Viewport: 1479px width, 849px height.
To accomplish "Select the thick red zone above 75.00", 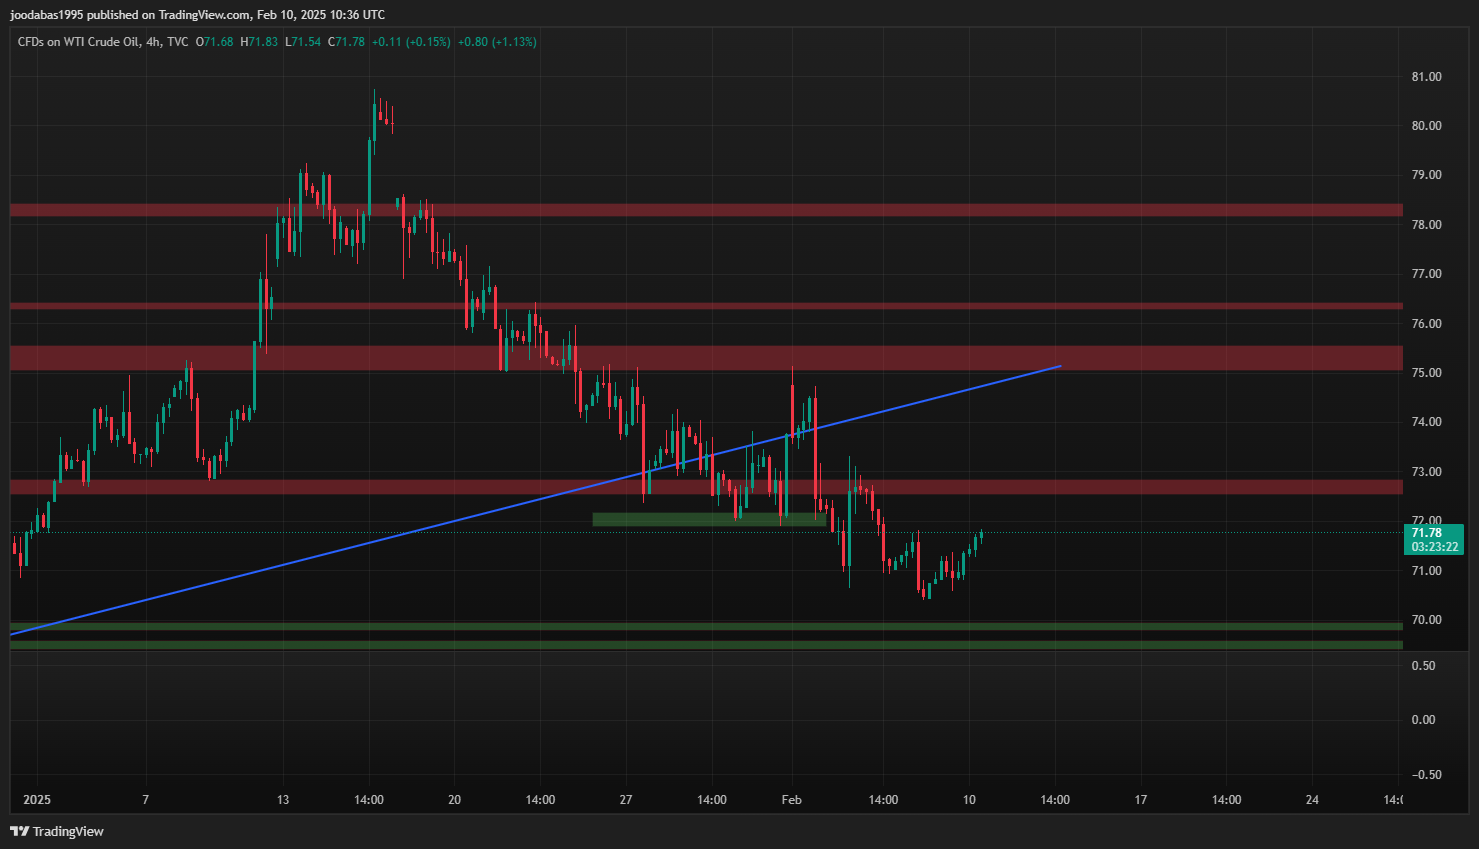I will click(x=706, y=358).
